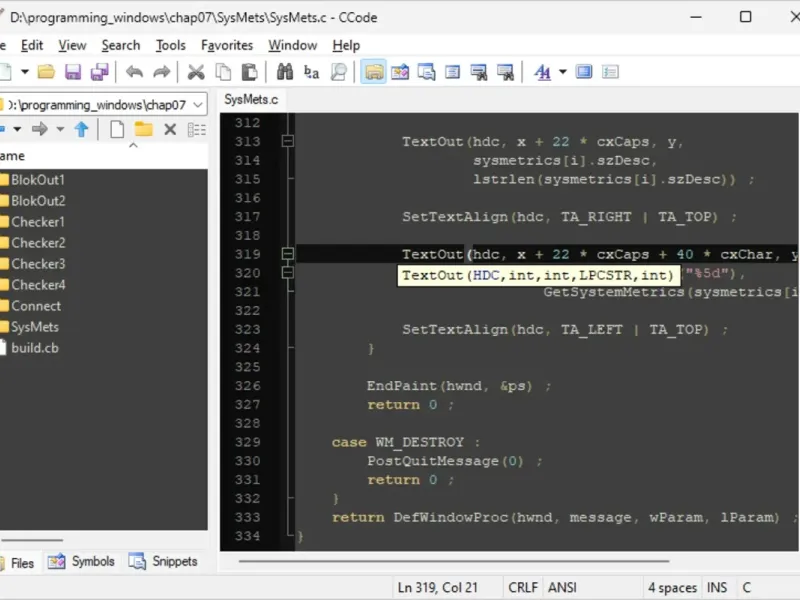Save the current file
800x600 pixels.
click(73, 72)
